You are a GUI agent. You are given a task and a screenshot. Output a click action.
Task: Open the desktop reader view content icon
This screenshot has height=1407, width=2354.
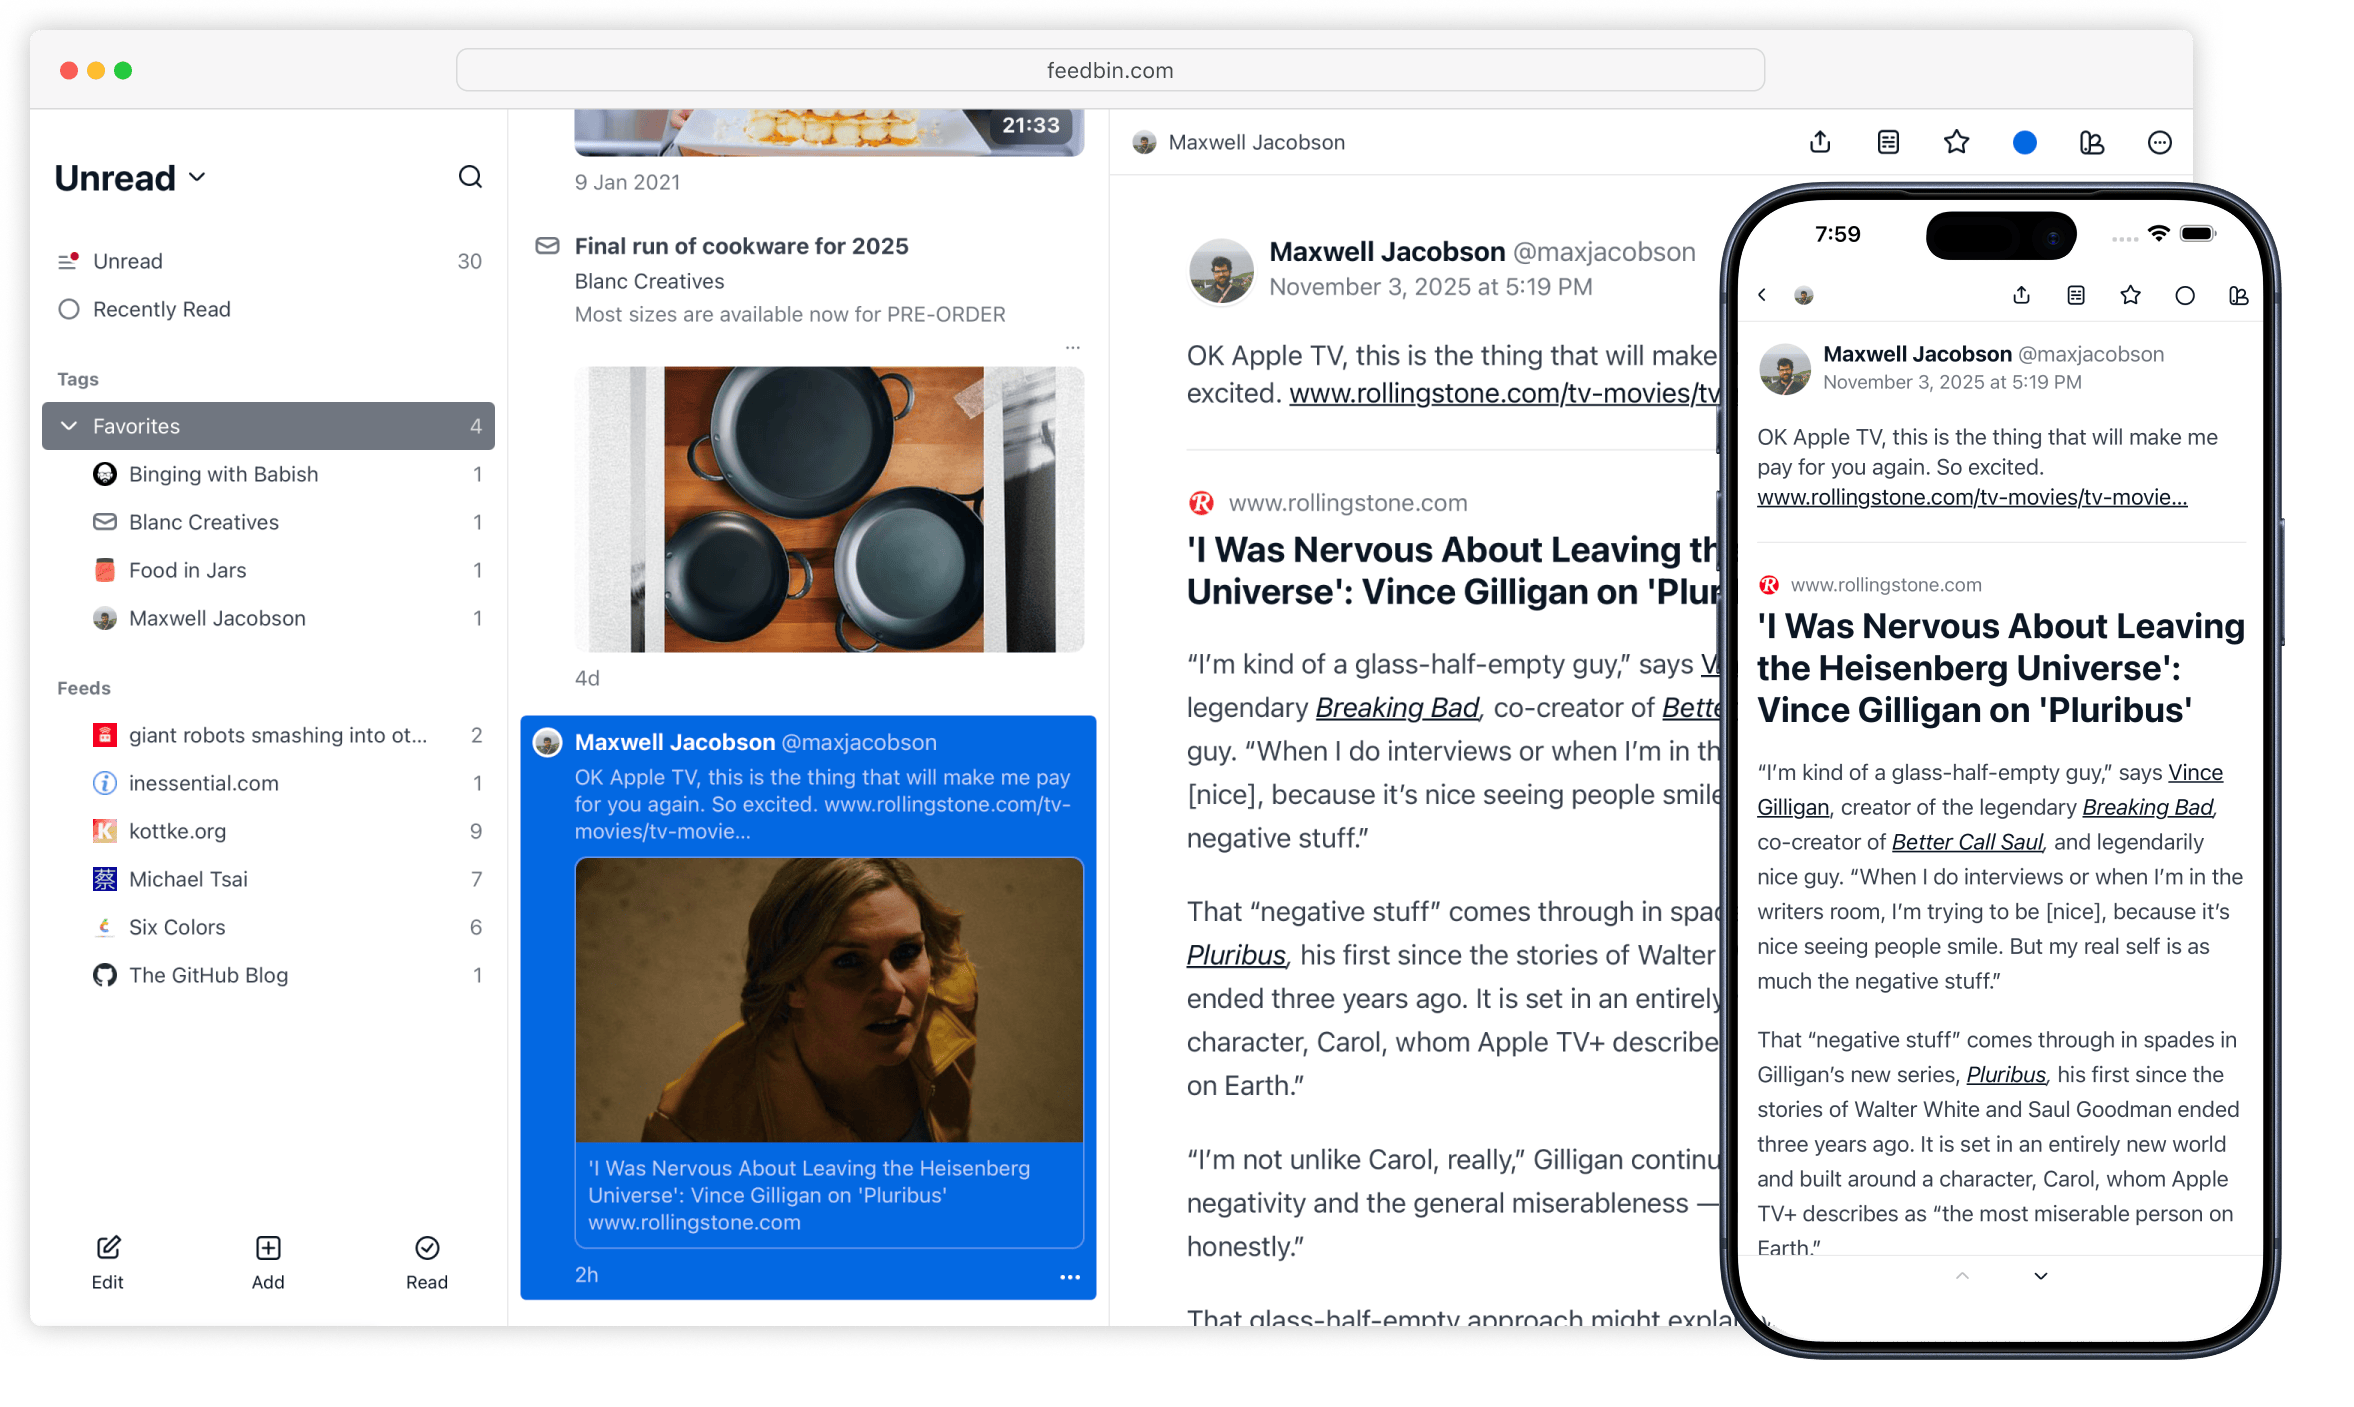coord(1888,142)
